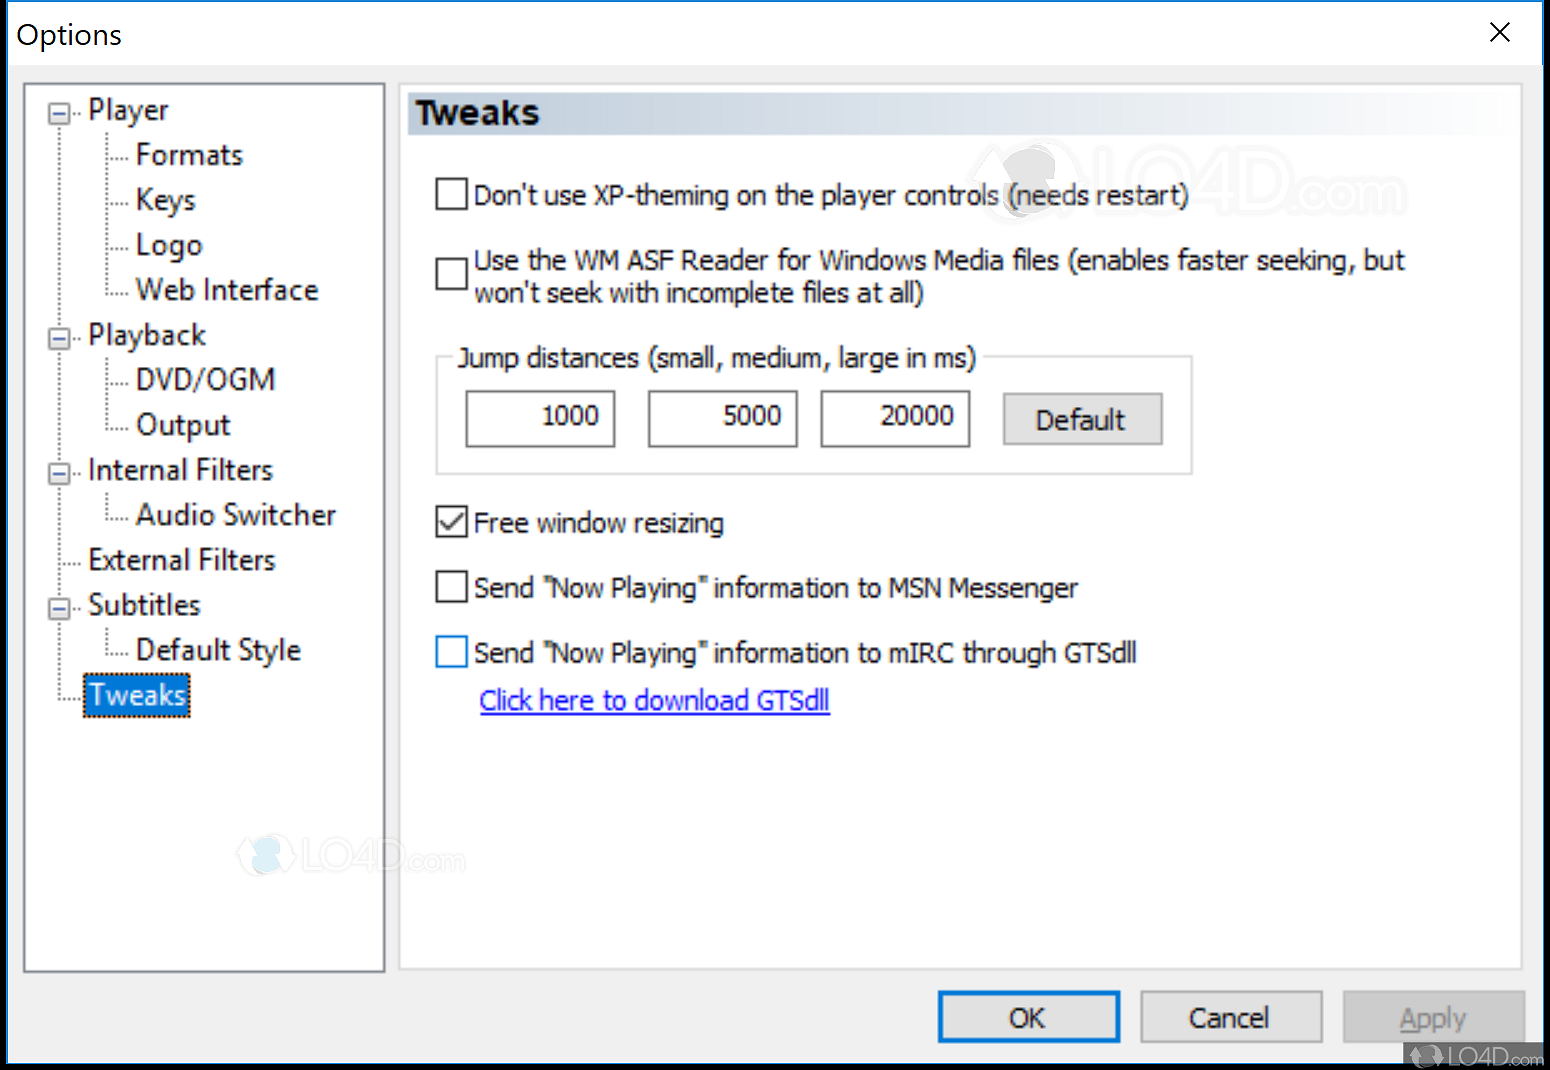Disable Free window resizing

coord(451,521)
